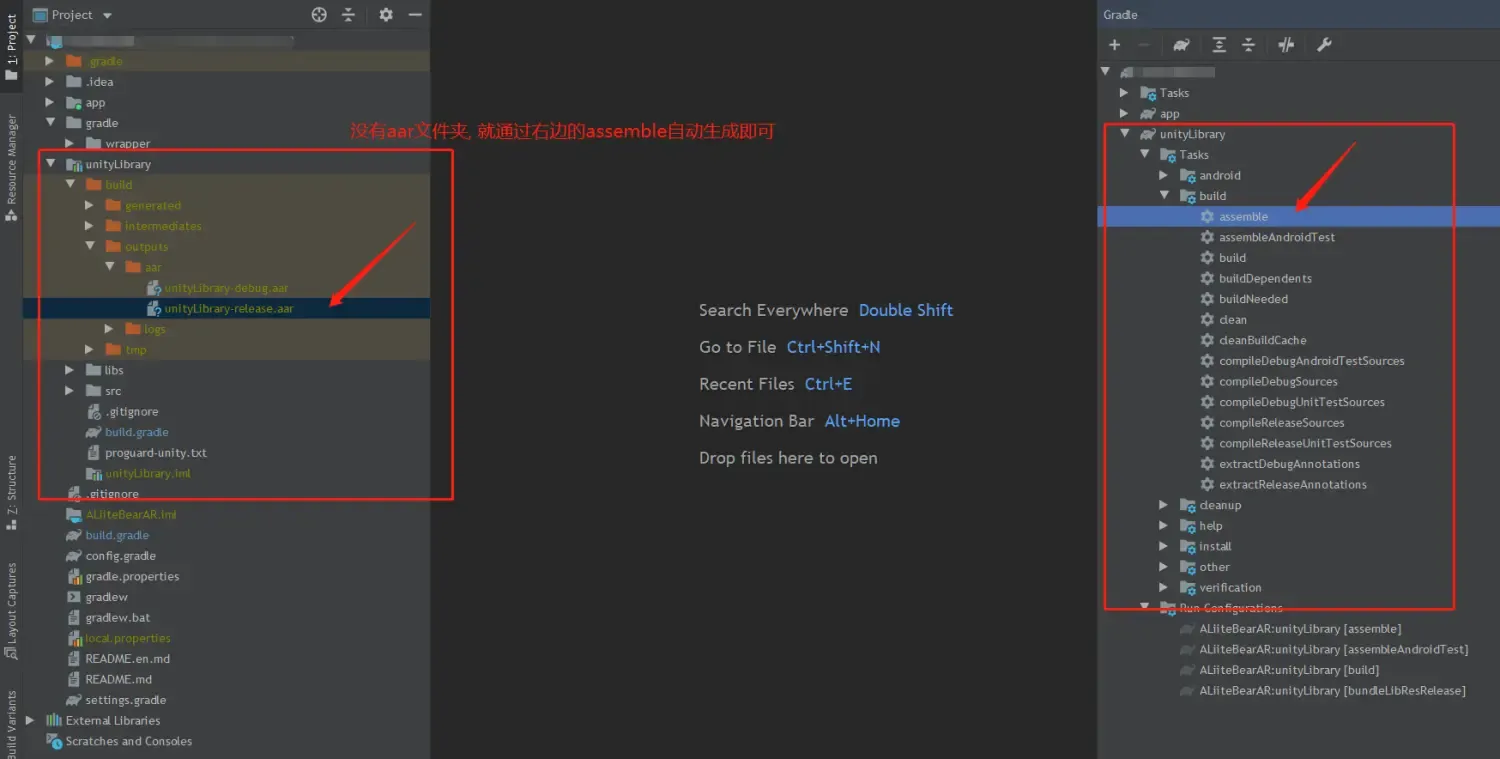Expand all in Gradle panel toolbar
This screenshot has height=759, width=1500.
coord(1219,45)
